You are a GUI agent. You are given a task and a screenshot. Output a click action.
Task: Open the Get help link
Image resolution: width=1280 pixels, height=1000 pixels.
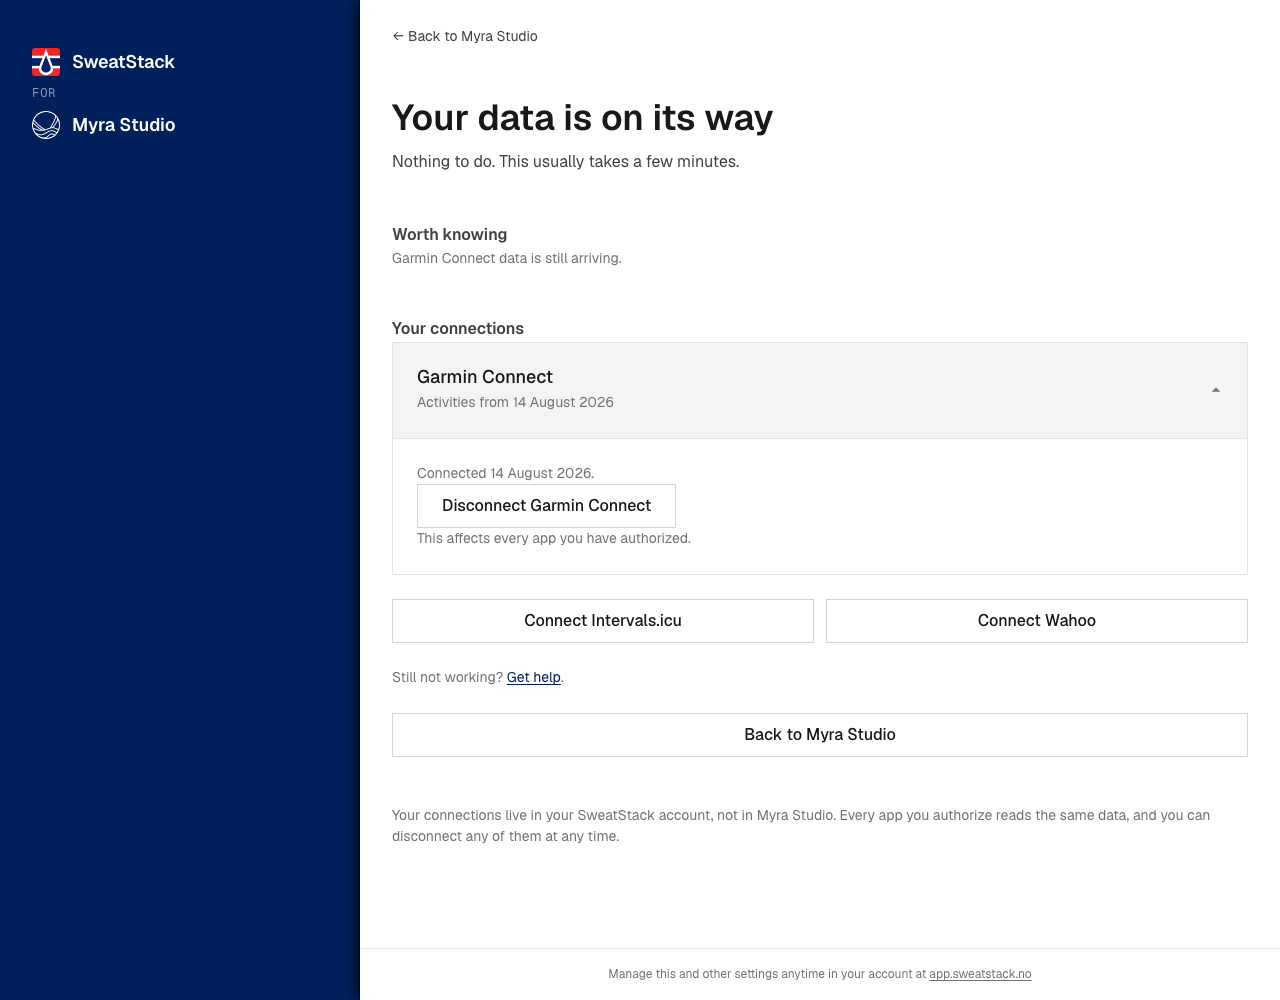(534, 677)
